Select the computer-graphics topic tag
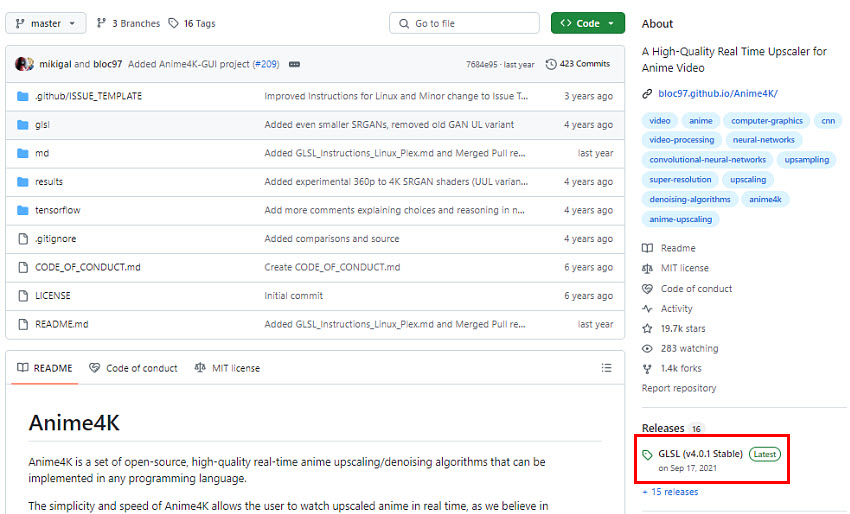The image size is (850, 514). tap(767, 120)
